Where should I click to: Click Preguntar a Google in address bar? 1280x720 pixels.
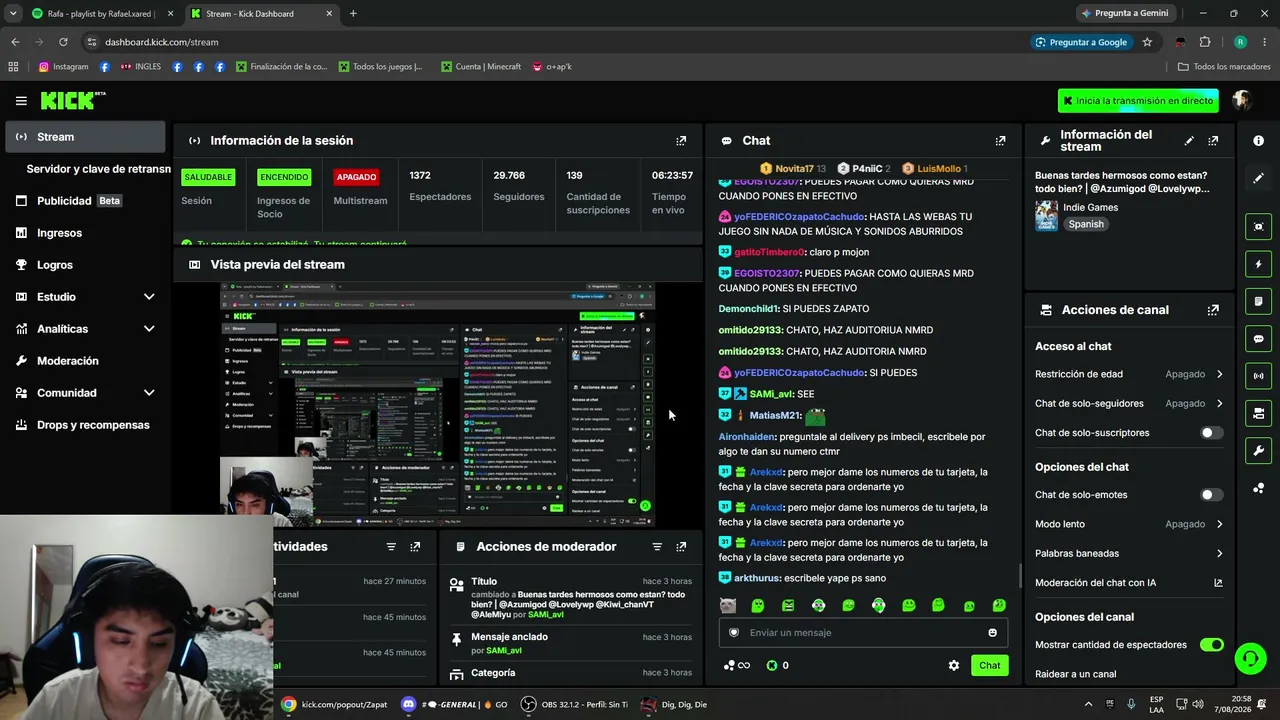[x=1080, y=42]
